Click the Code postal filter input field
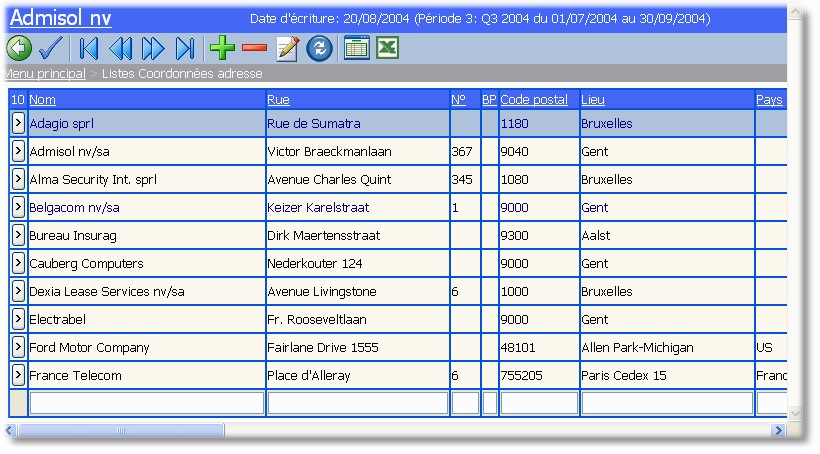Screen dimensions: 820x454 539,403
